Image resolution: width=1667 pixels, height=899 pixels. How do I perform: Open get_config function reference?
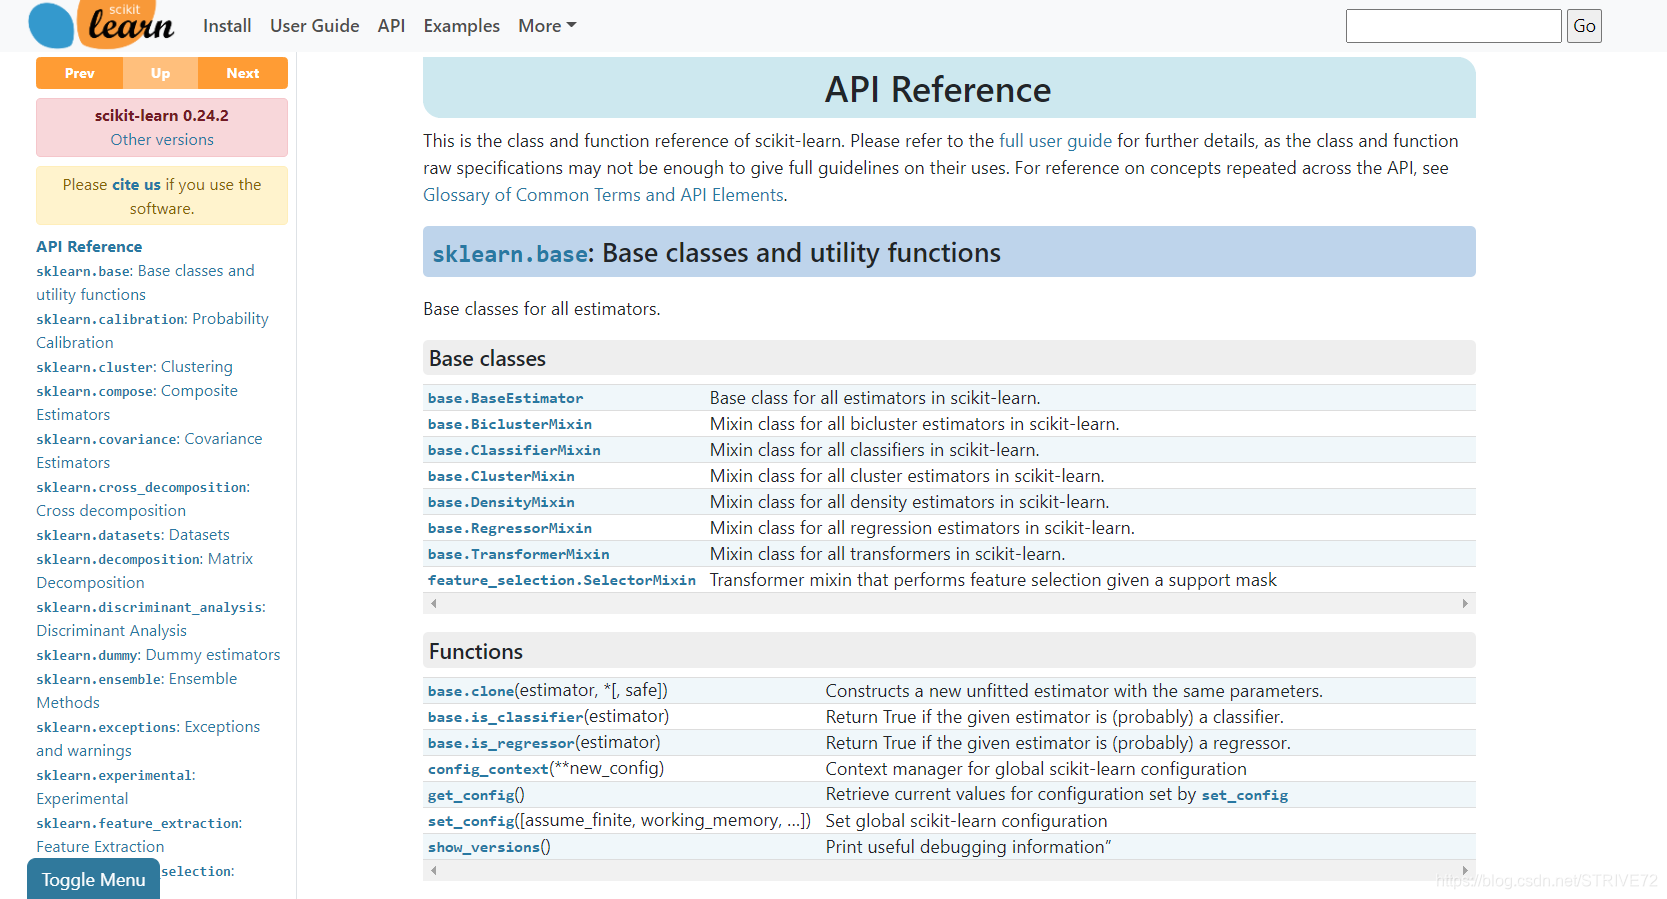(x=471, y=795)
